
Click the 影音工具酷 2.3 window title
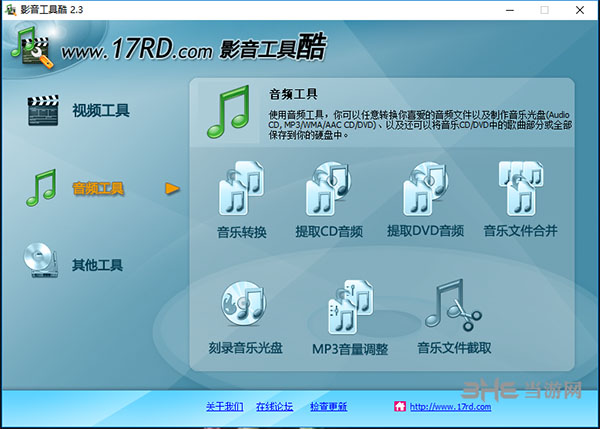52,10
